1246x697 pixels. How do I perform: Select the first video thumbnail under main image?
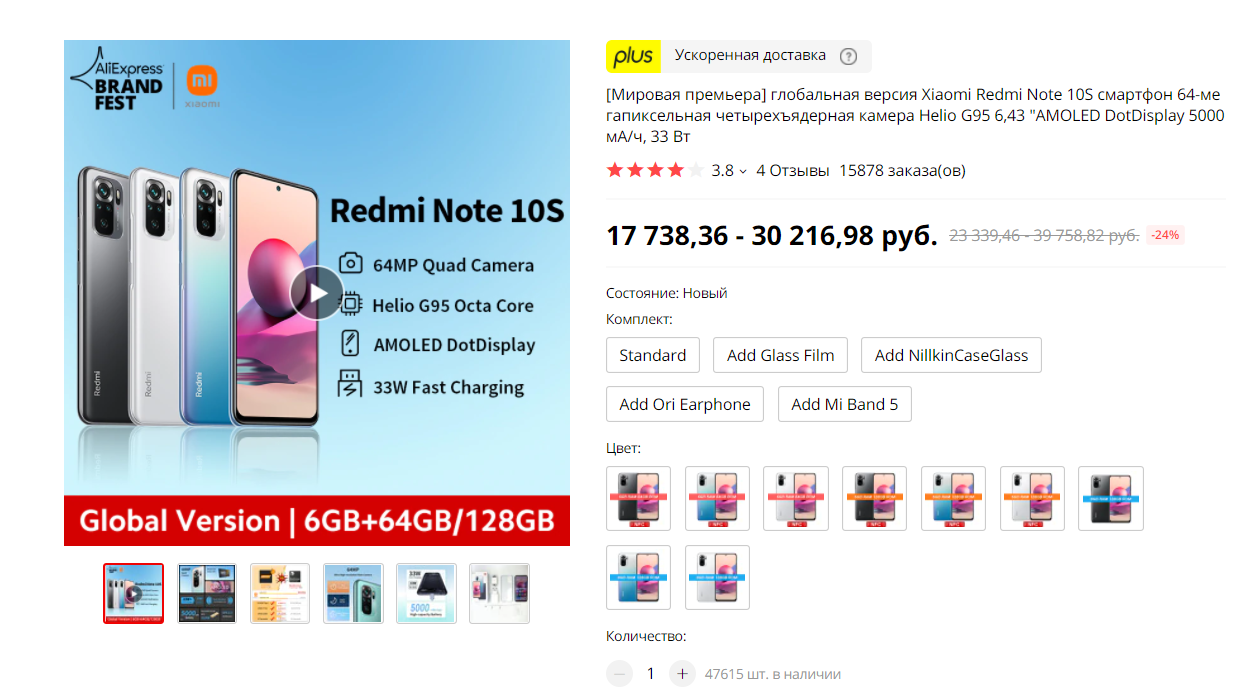coord(133,593)
